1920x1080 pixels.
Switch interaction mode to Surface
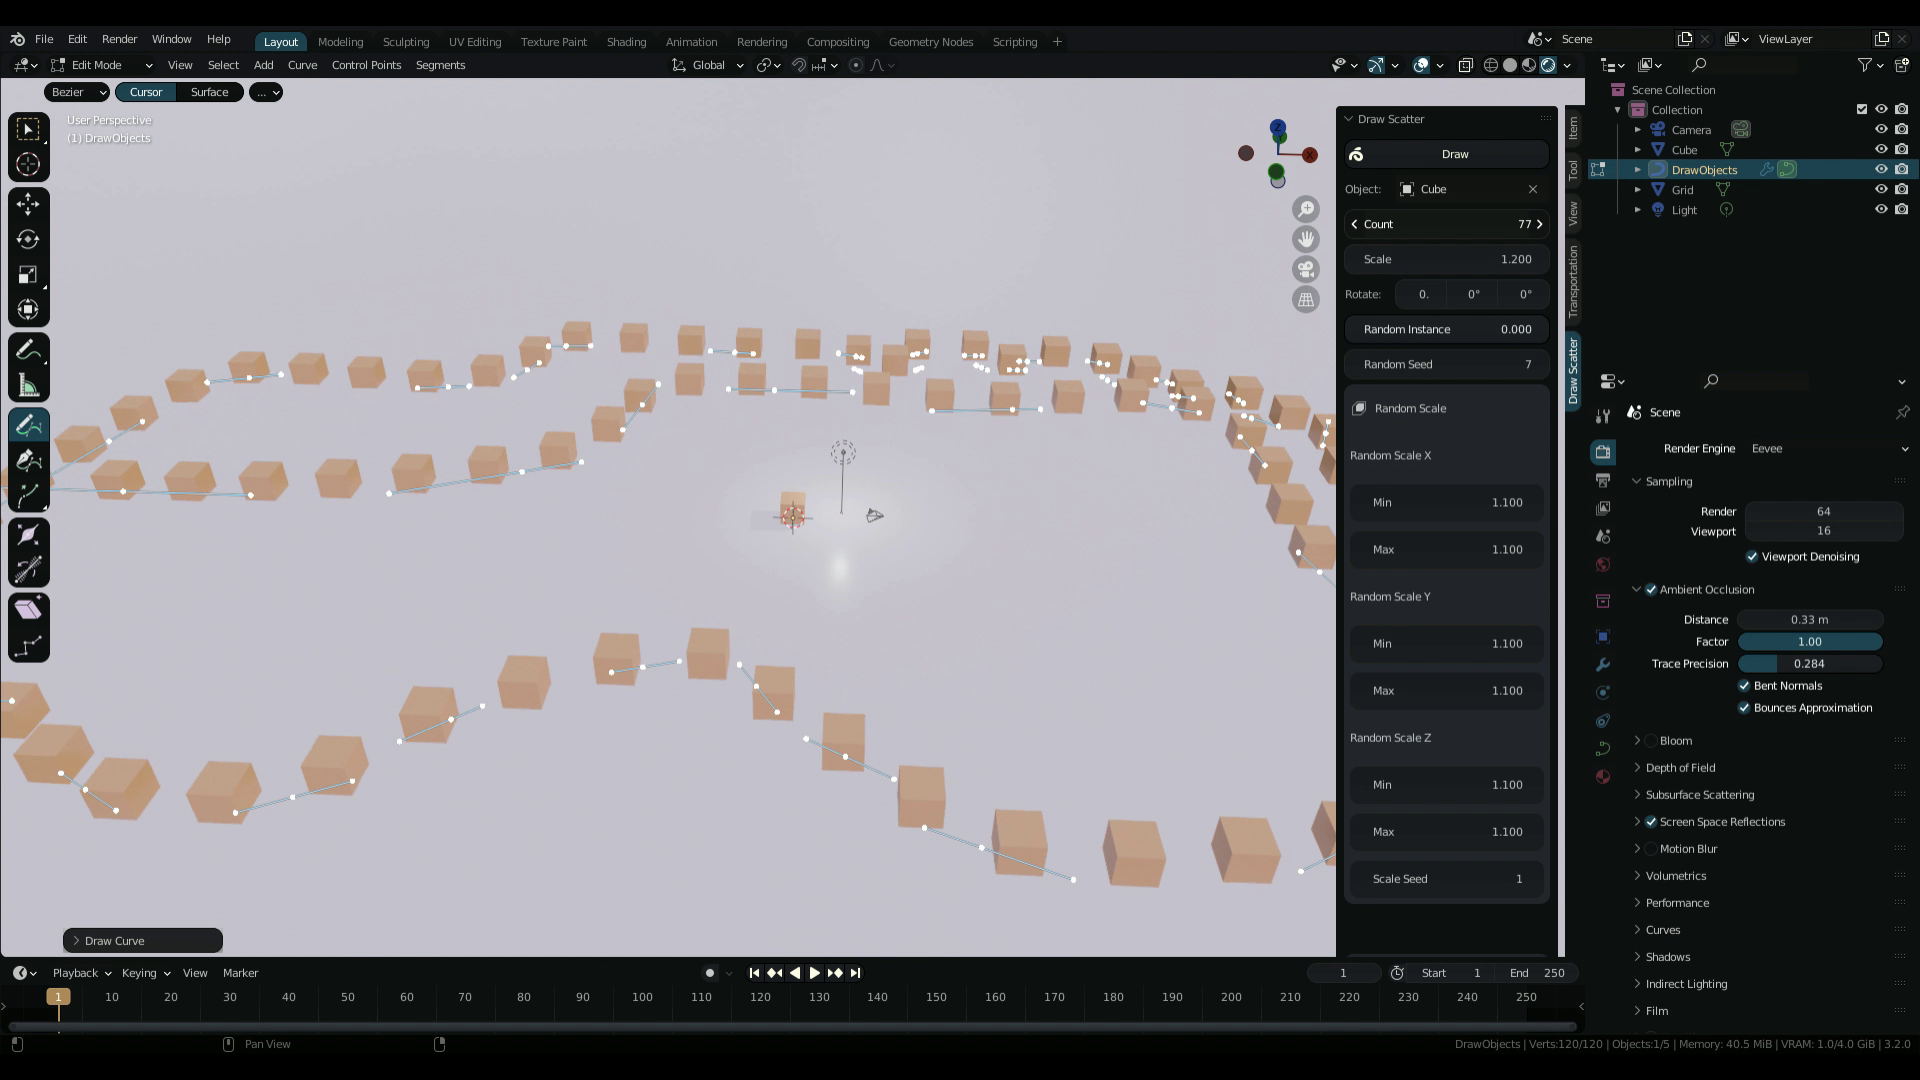pos(210,92)
